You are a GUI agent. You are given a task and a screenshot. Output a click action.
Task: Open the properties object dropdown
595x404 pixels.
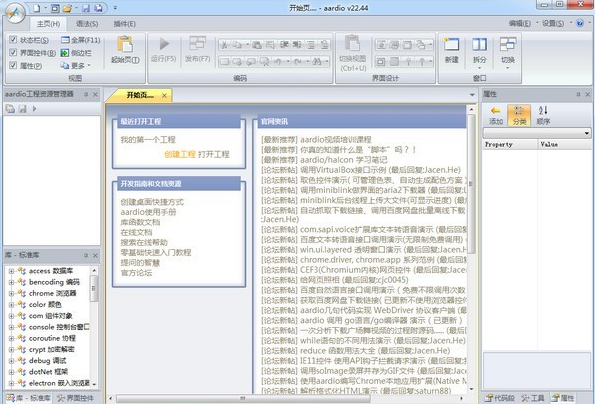point(537,133)
